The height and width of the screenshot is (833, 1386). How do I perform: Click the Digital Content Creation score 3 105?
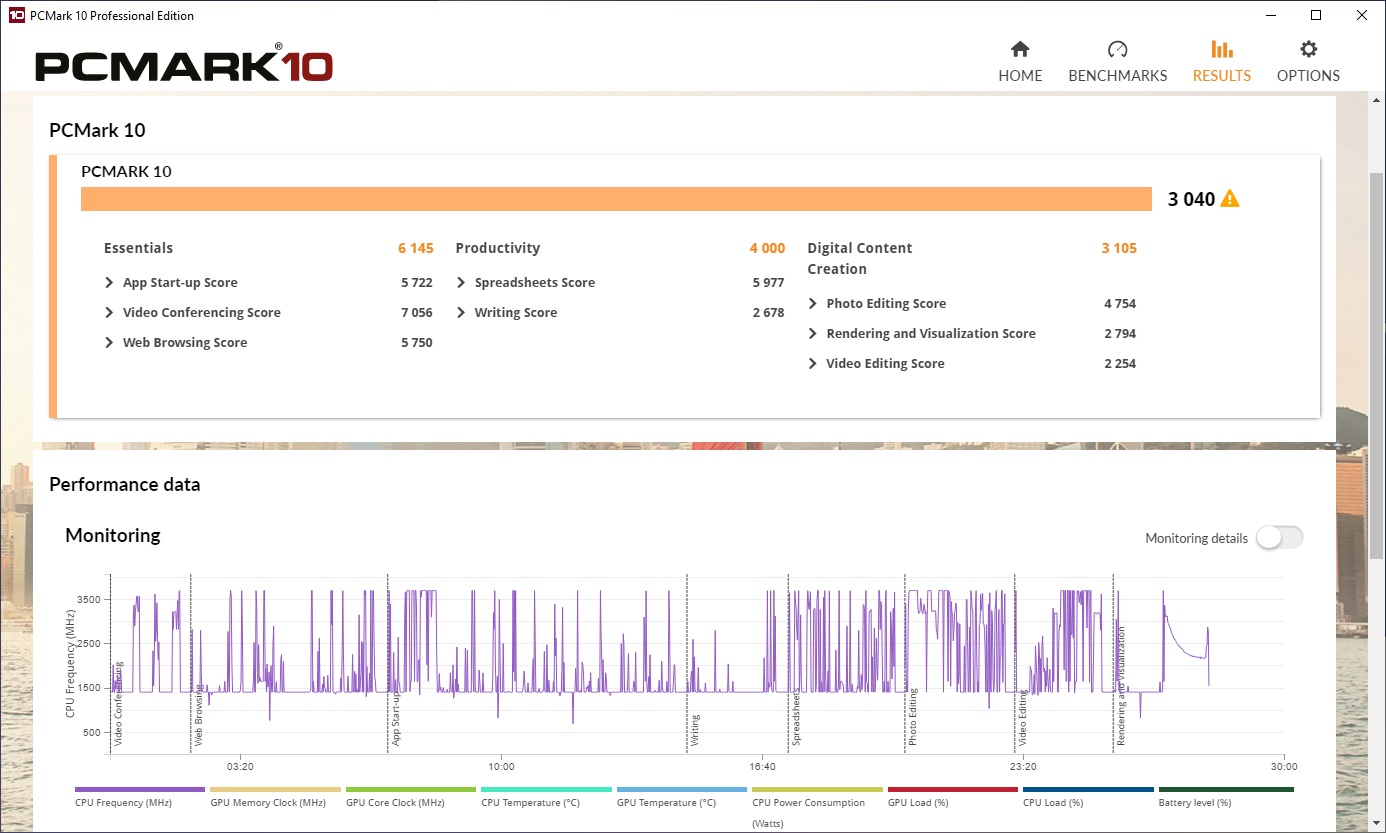(x=1119, y=249)
